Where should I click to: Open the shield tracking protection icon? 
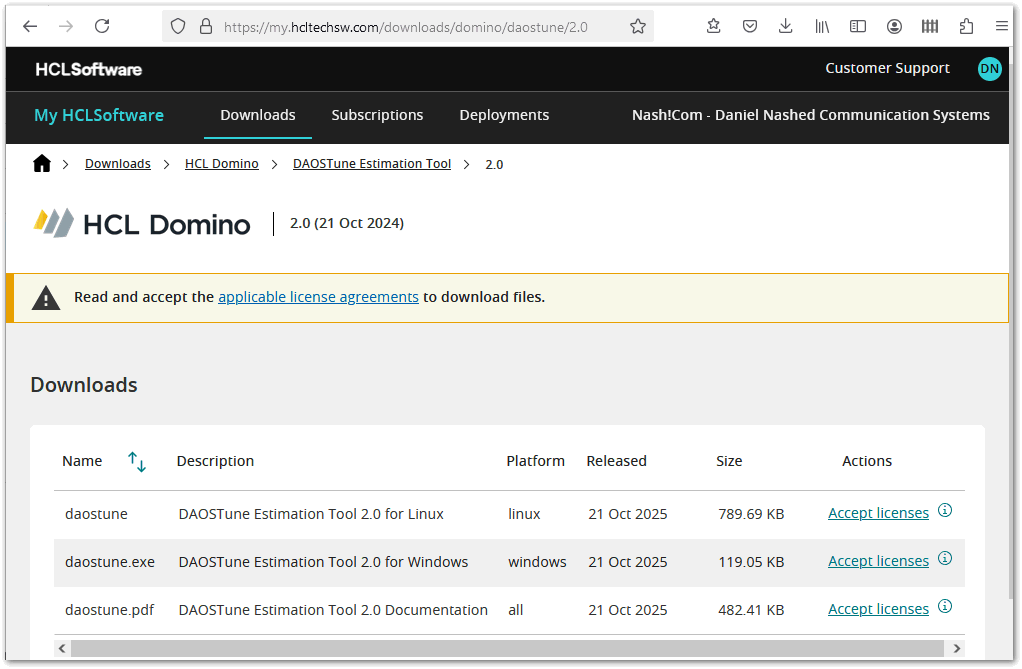[178, 27]
